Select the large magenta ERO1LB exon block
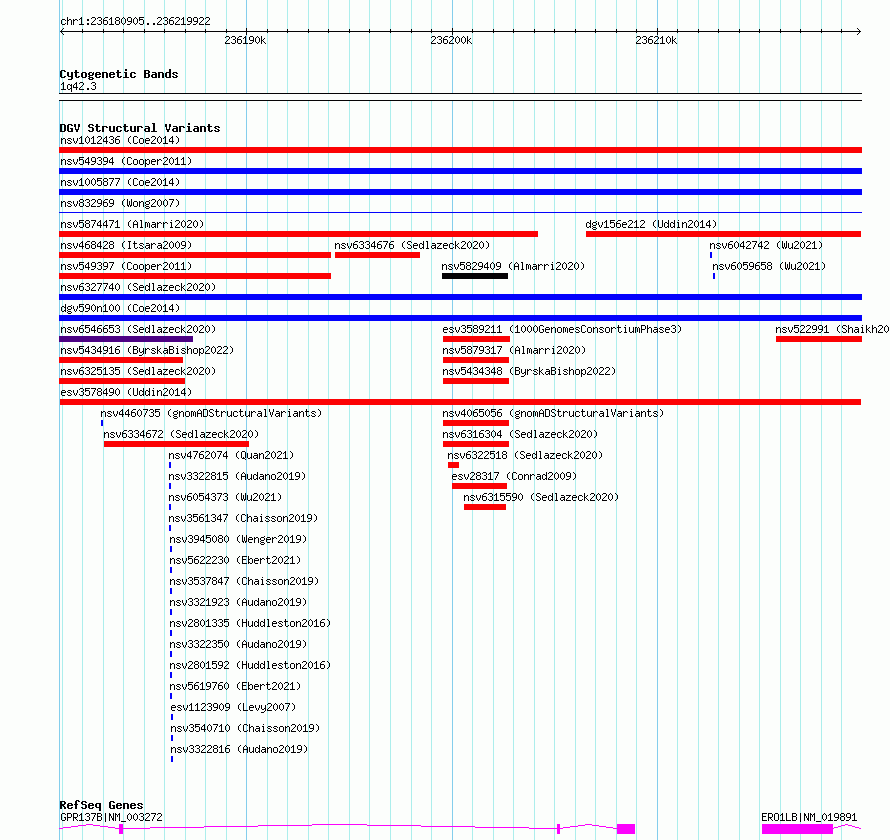The width and height of the screenshot is (890, 840). point(797,829)
